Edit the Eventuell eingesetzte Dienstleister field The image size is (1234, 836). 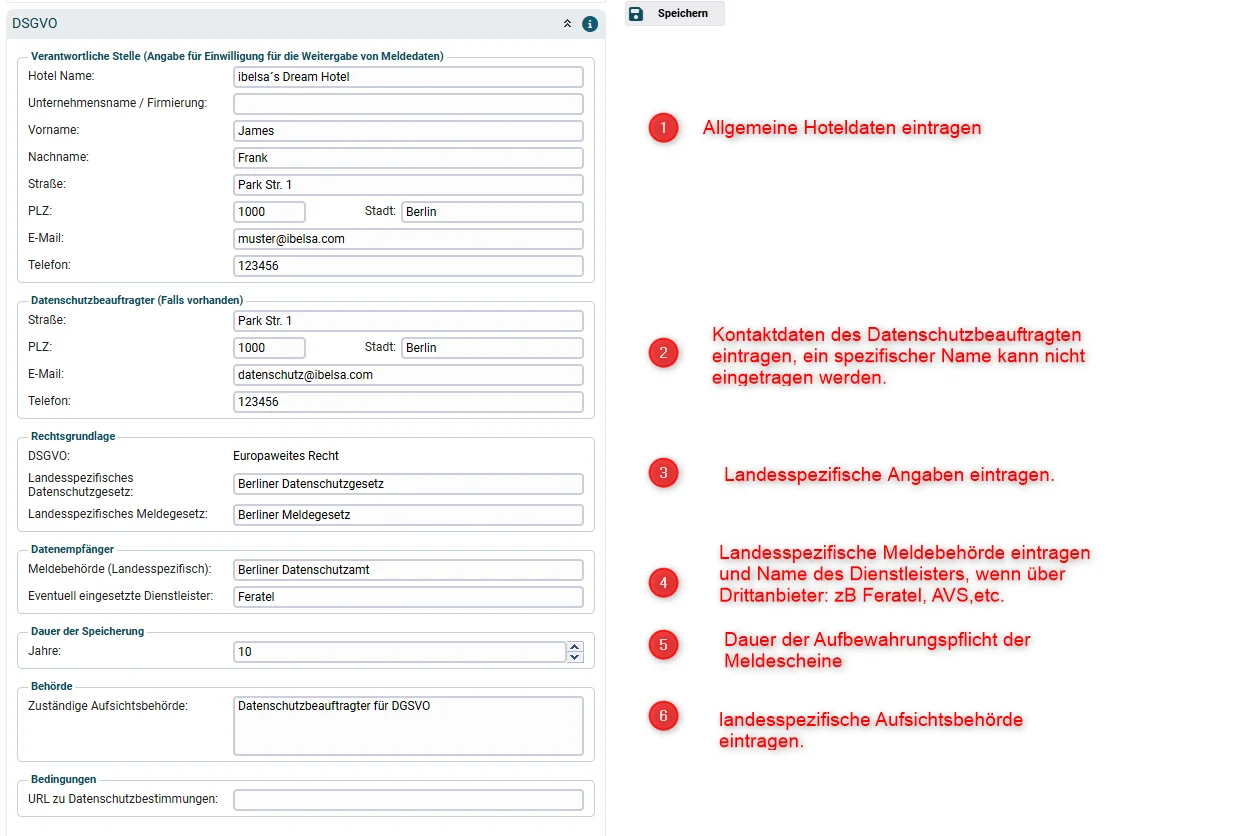[x=408, y=597]
